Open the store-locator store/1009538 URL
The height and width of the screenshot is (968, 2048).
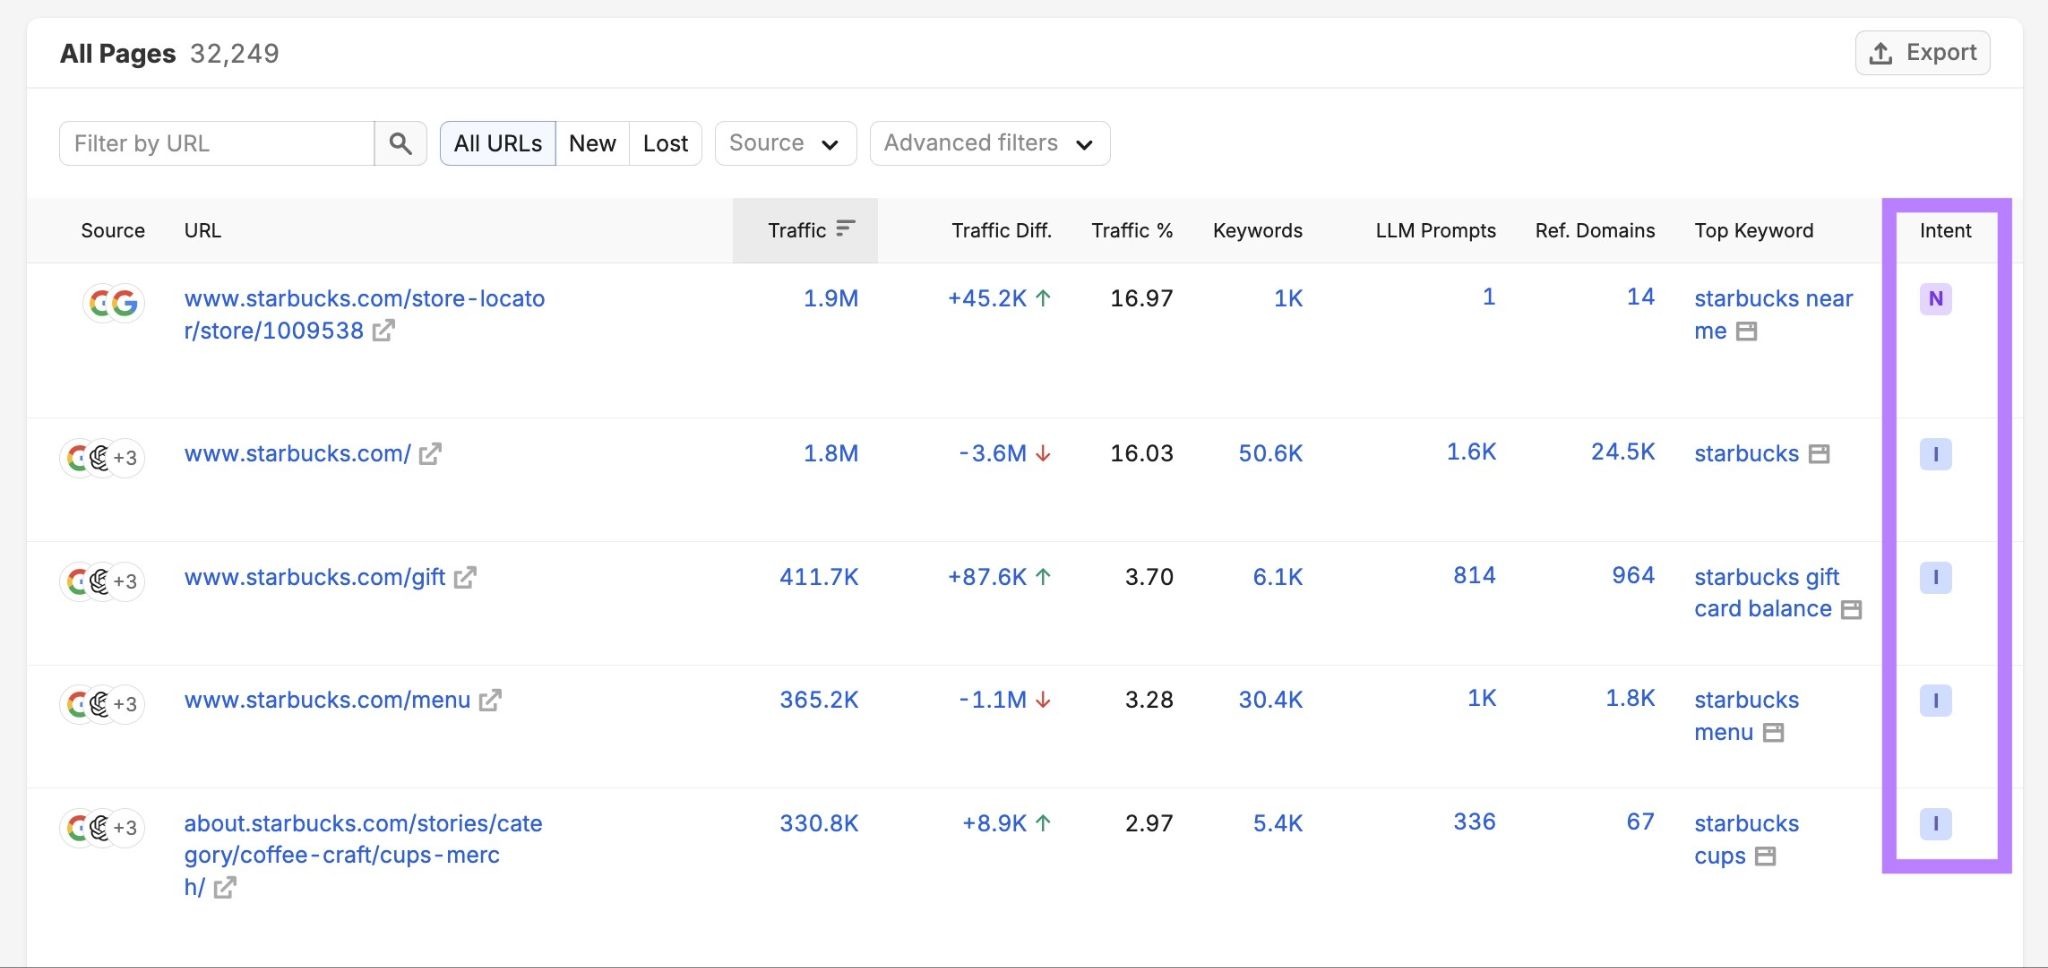(x=364, y=315)
